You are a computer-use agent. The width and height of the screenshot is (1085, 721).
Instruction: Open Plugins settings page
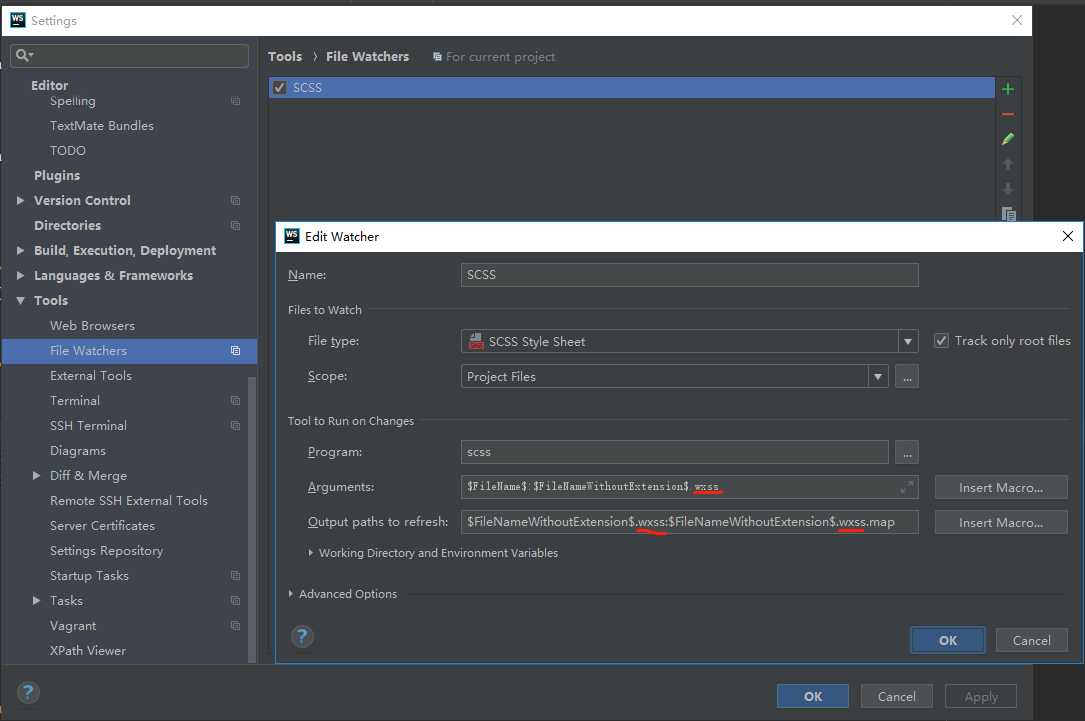coord(57,176)
